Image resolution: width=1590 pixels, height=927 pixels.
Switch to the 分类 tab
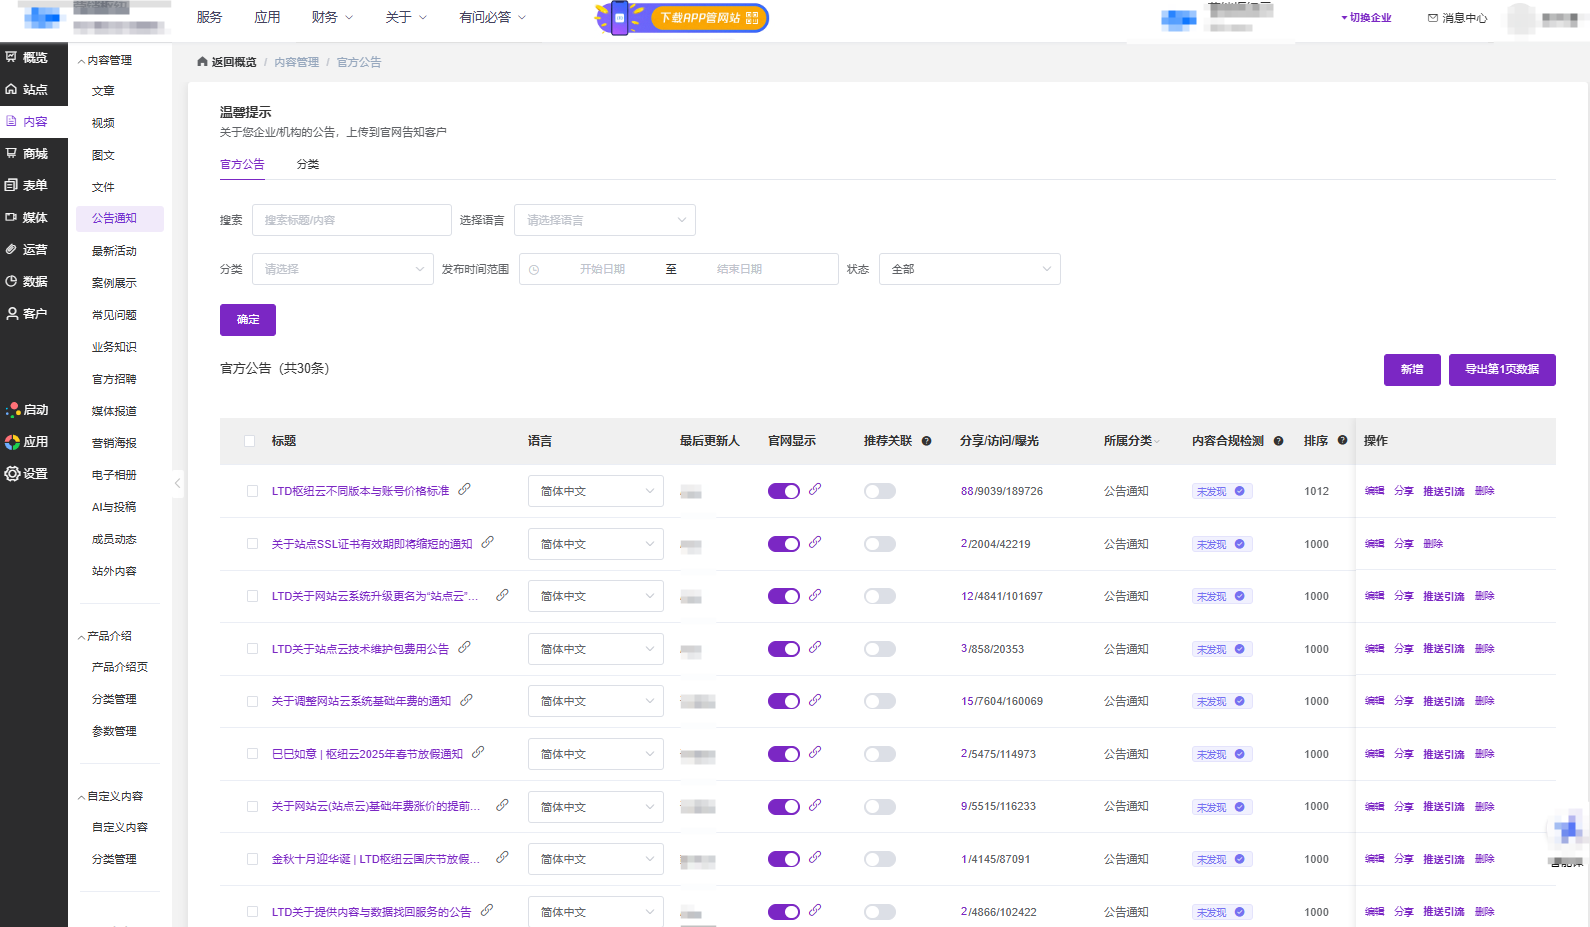click(308, 165)
